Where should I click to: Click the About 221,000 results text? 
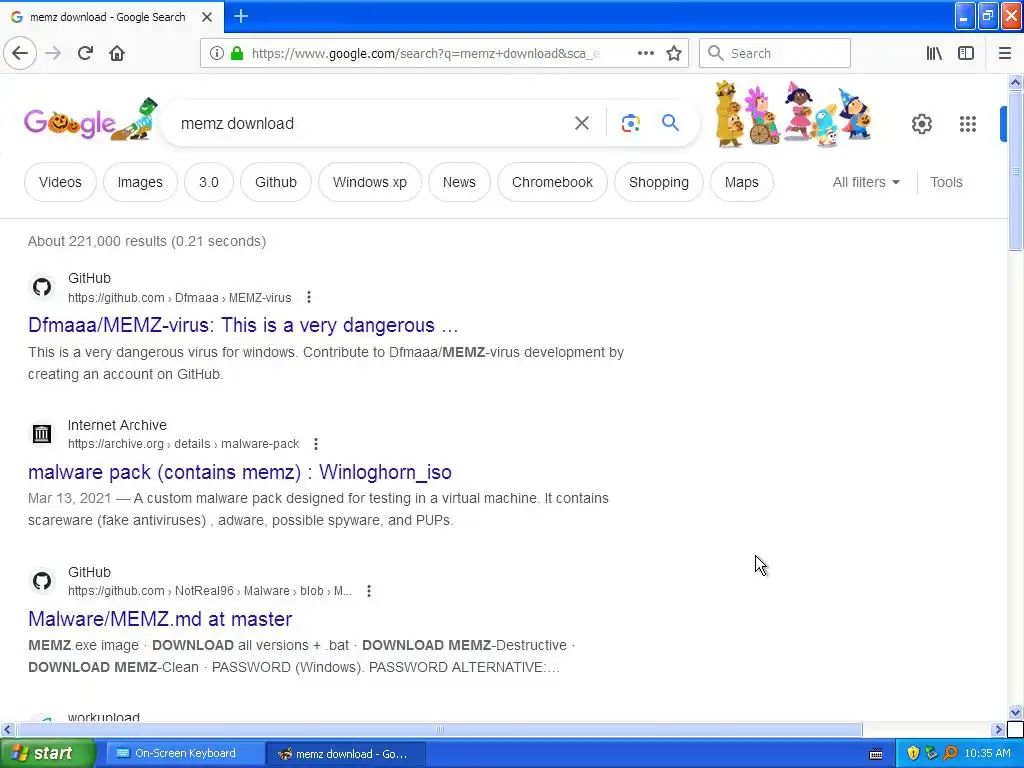click(147, 241)
